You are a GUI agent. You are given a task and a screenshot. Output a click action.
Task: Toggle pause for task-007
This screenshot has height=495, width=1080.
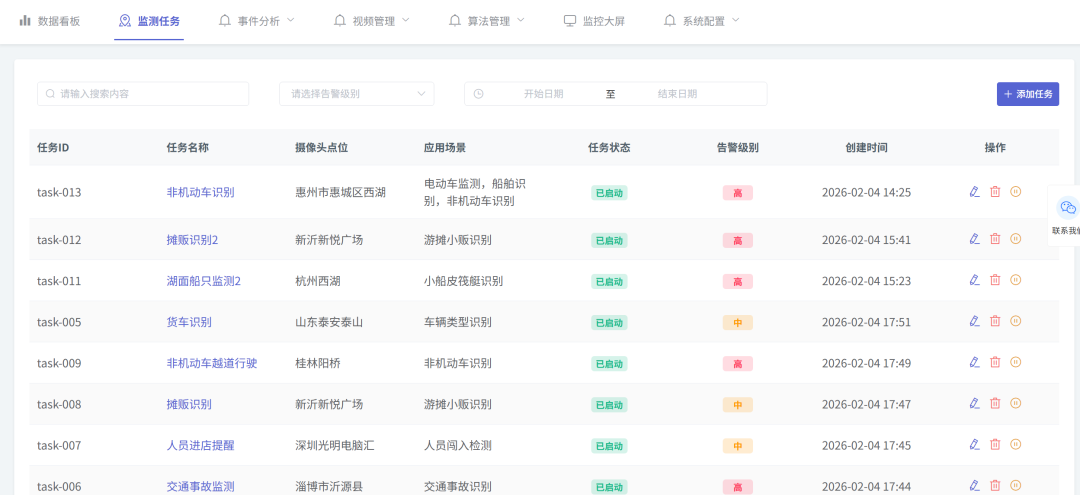(x=1016, y=444)
